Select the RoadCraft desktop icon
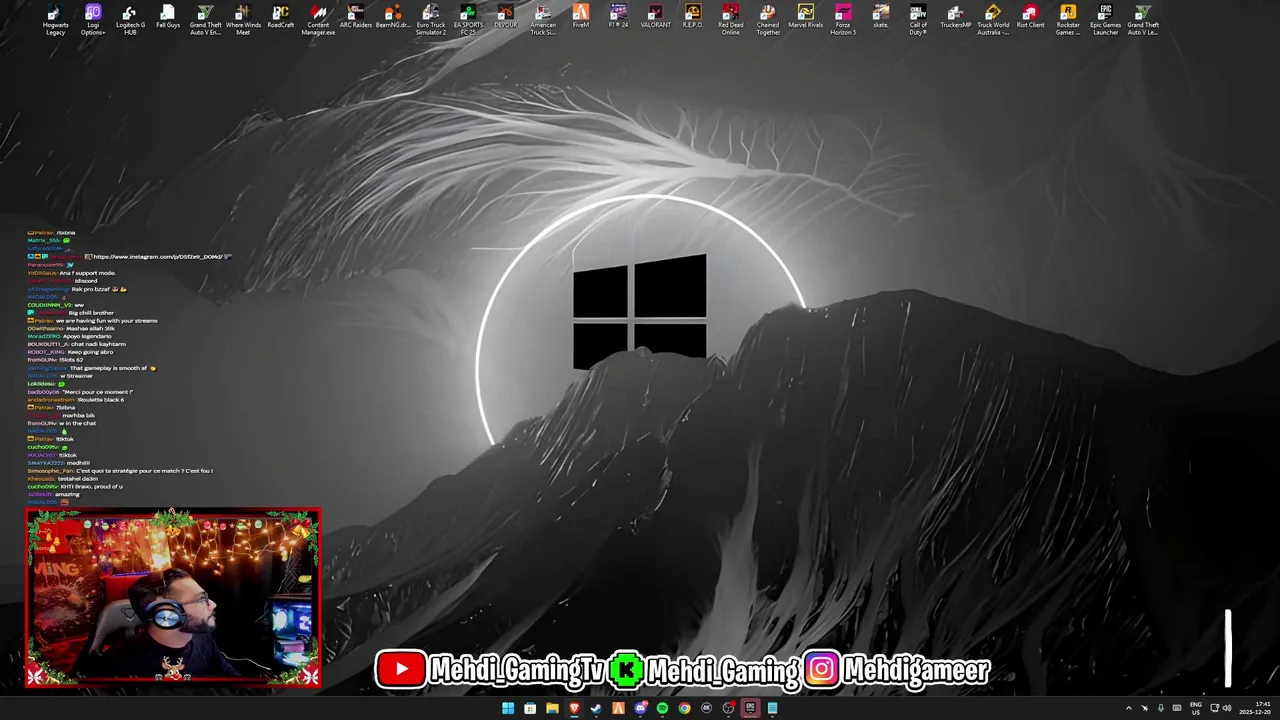The width and height of the screenshot is (1280, 720). coord(281,17)
